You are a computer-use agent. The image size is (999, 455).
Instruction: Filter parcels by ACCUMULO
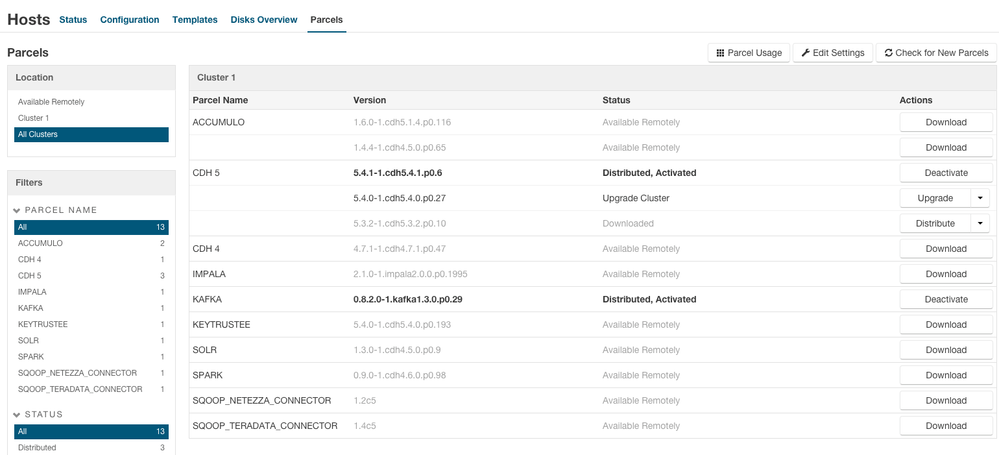click(x=91, y=243)
